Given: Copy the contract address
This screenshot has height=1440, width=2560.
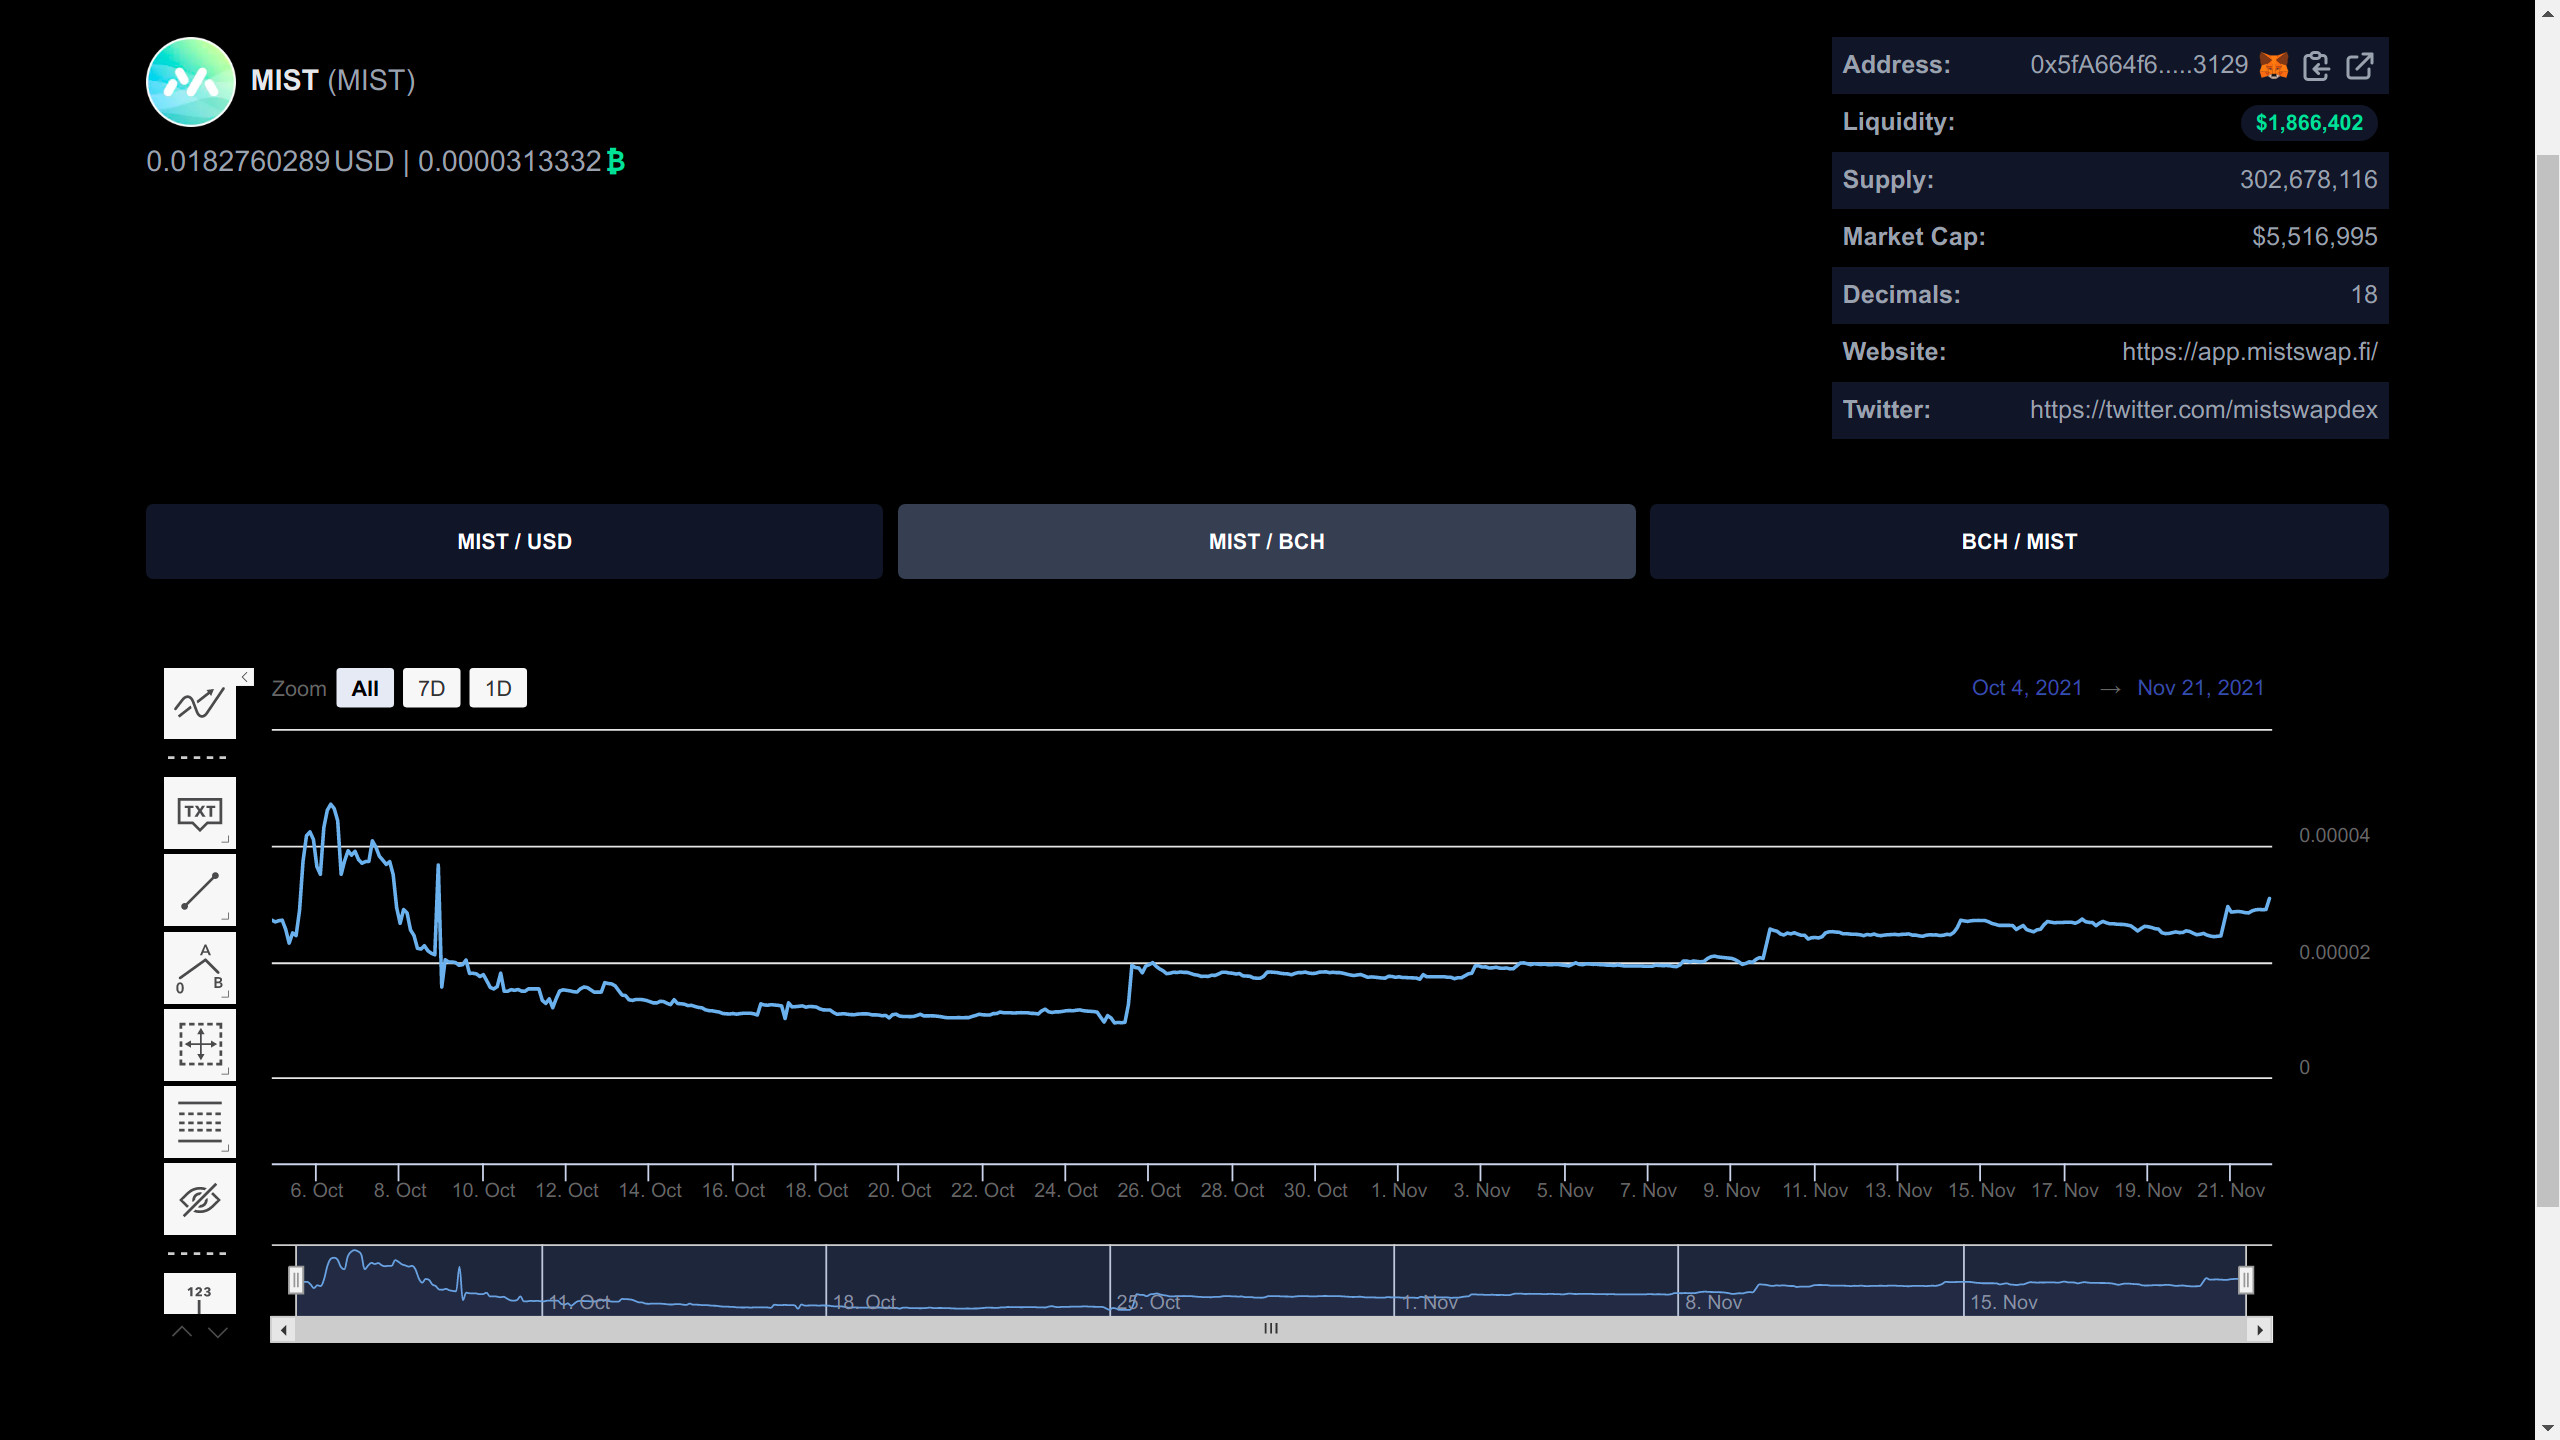Looking at the screenshot, I should click(2316, 66).
